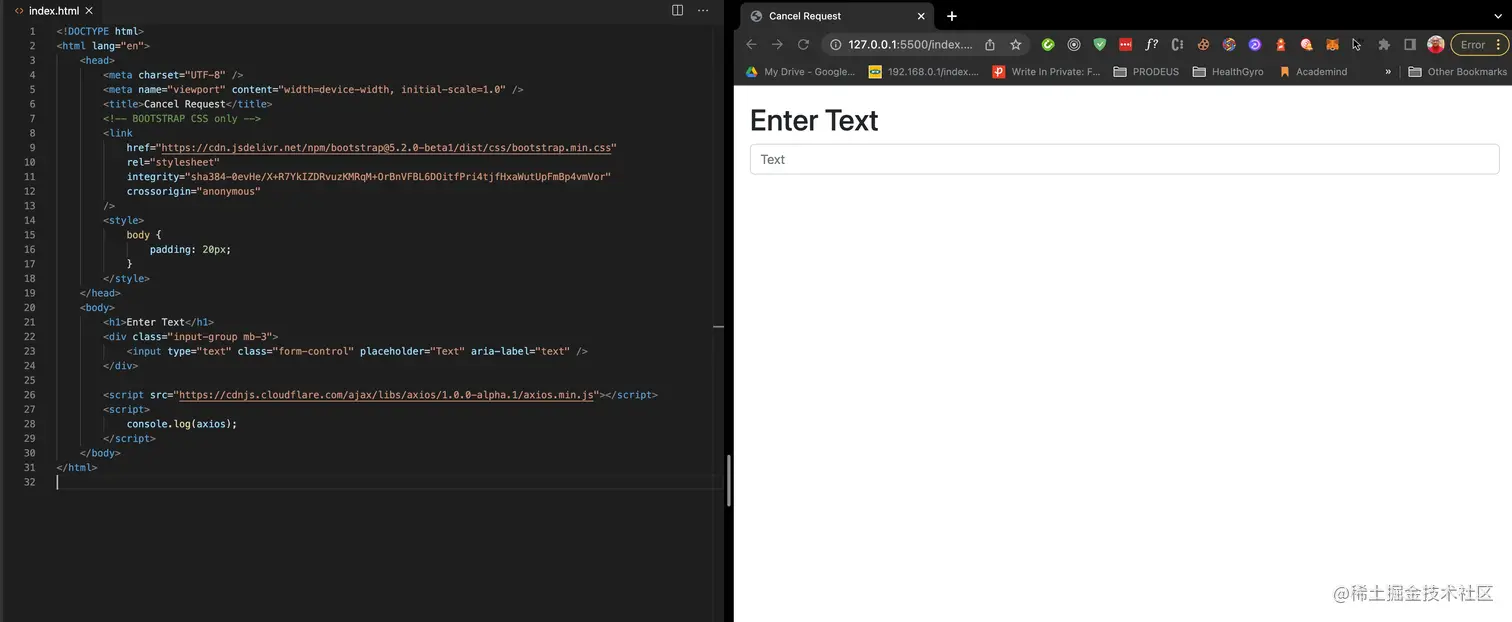The width and height of the screenshot is (1512, 622).
Task: Select the index.html editor tab
Action: click(54, 11)
